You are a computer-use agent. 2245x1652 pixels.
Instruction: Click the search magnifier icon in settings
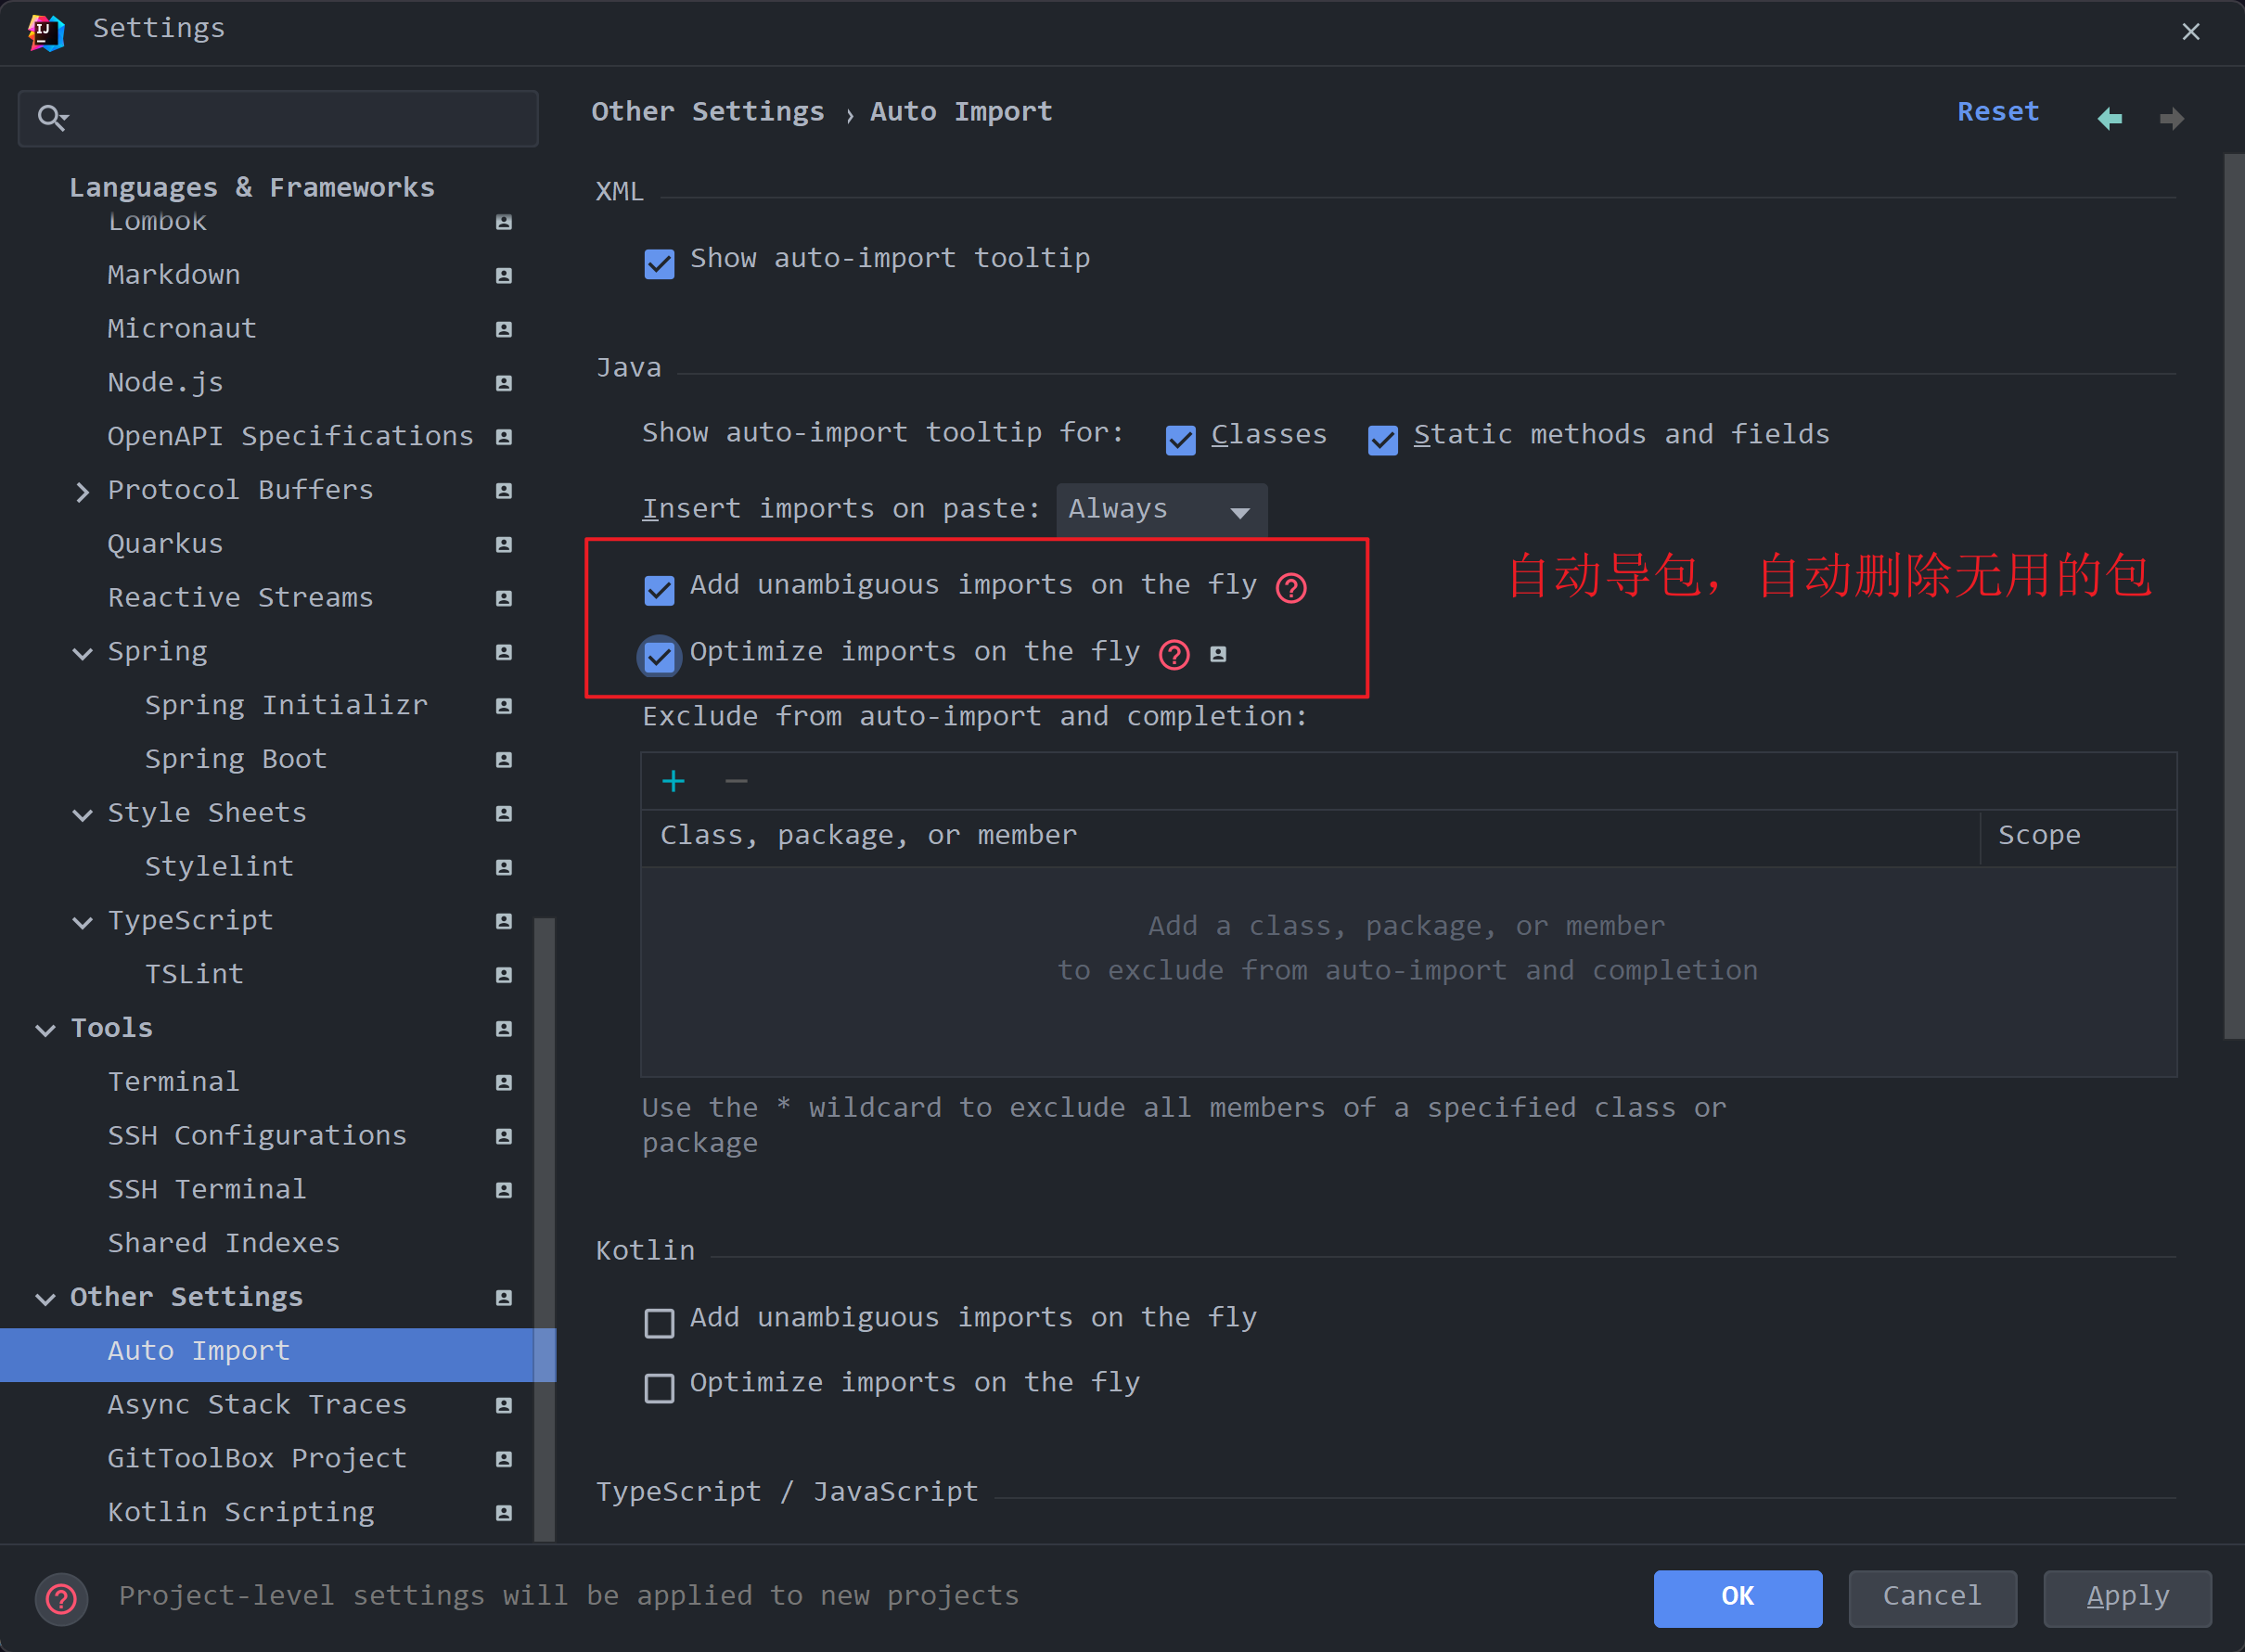pos(52,118)
